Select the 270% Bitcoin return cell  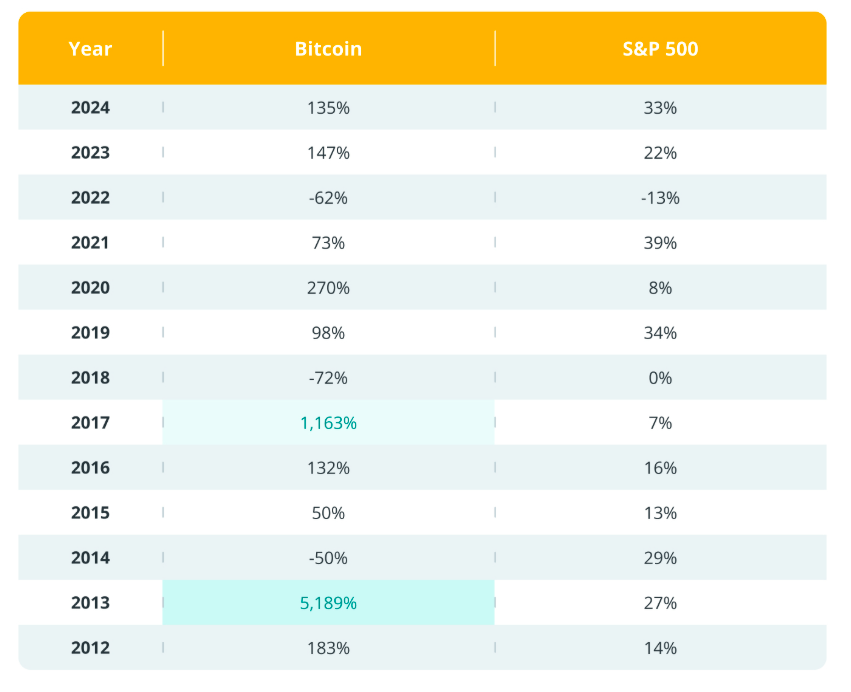click(x=328, y=288)
